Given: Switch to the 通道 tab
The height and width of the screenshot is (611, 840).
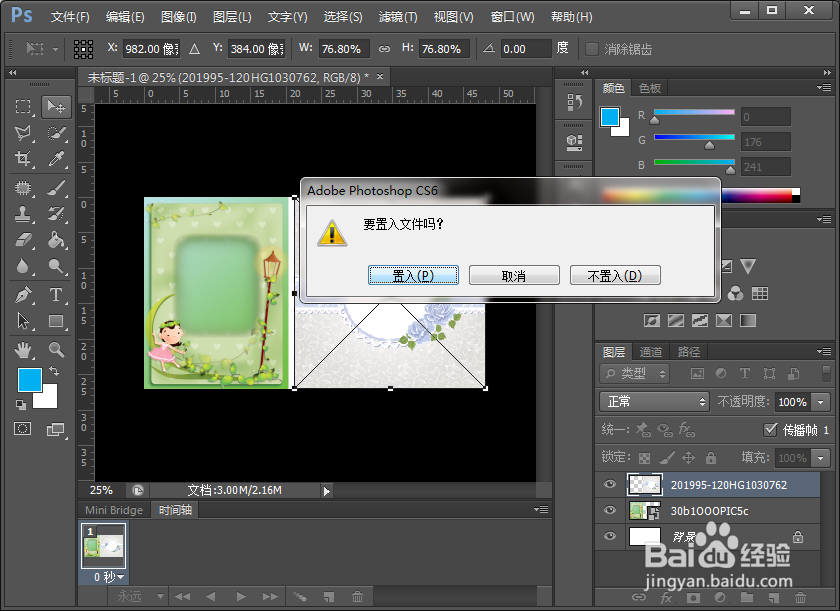Looking at the screenshot, I should [x=651, y=352].
